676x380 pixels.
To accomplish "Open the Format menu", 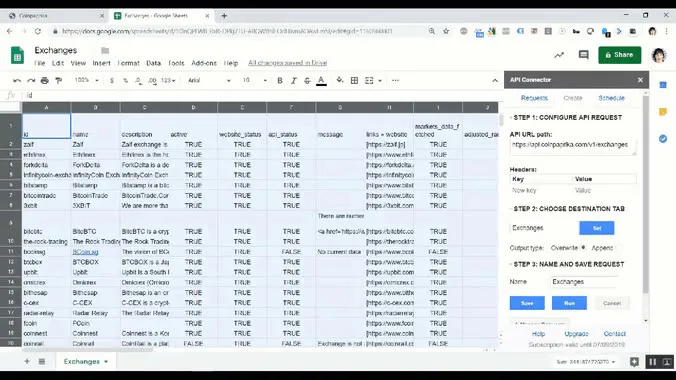I will click(x=128, y=63).
